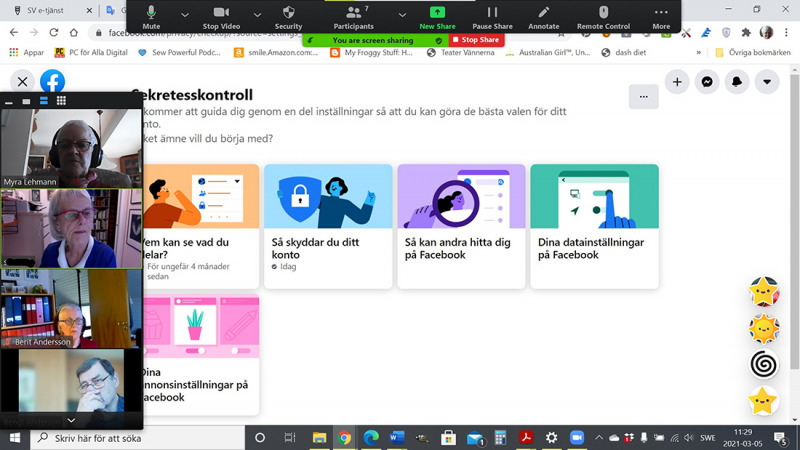Screen dimensions: 800x450
Task: Open Microsoft Store from taskbar
Action: tap(448, 438)
